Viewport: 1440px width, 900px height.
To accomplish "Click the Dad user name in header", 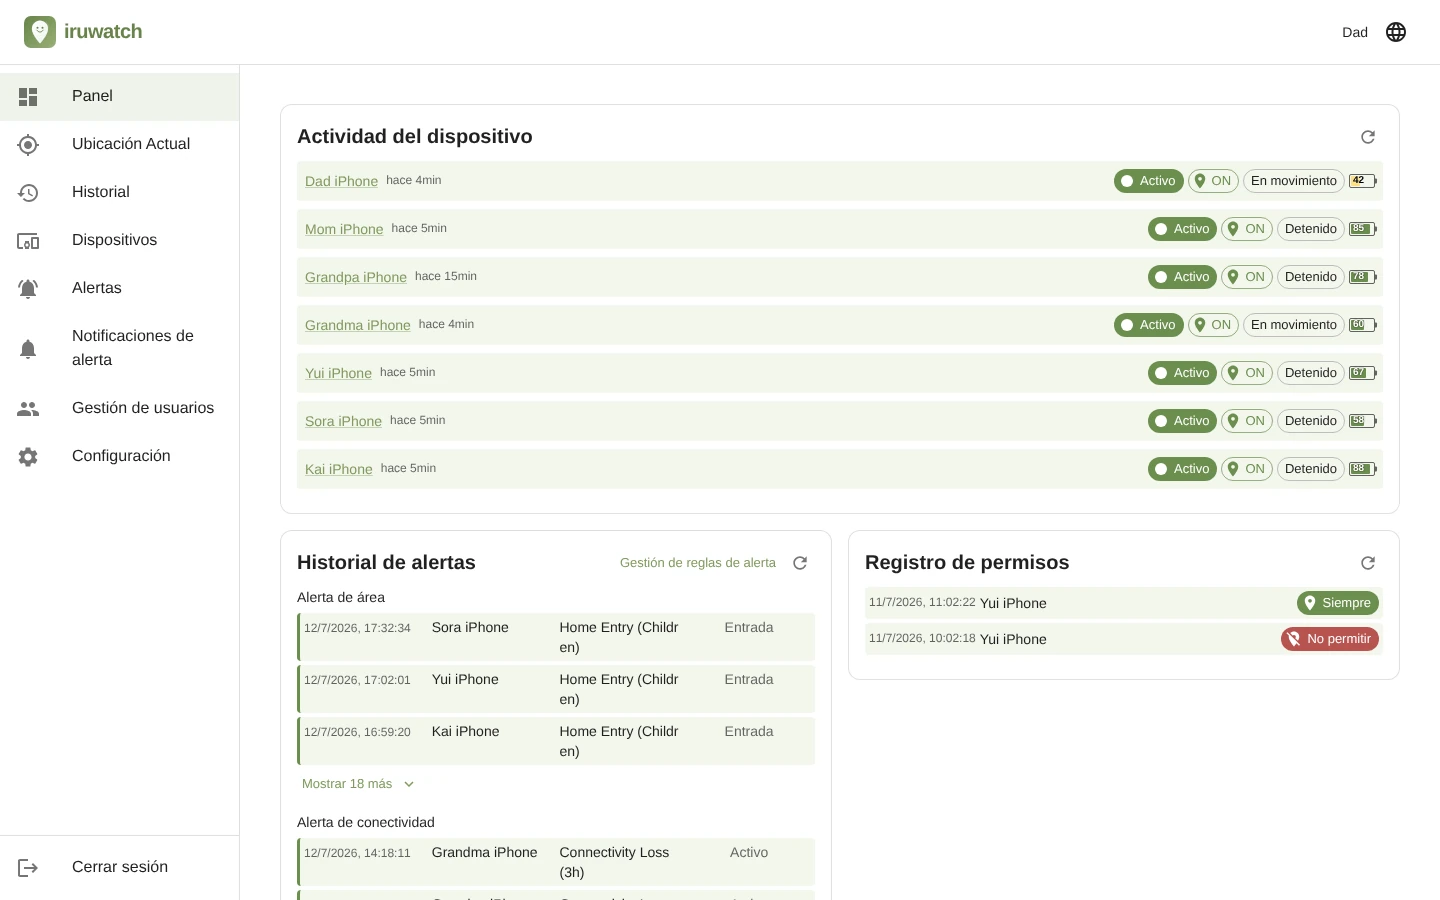I will [x=1355, y=32].
